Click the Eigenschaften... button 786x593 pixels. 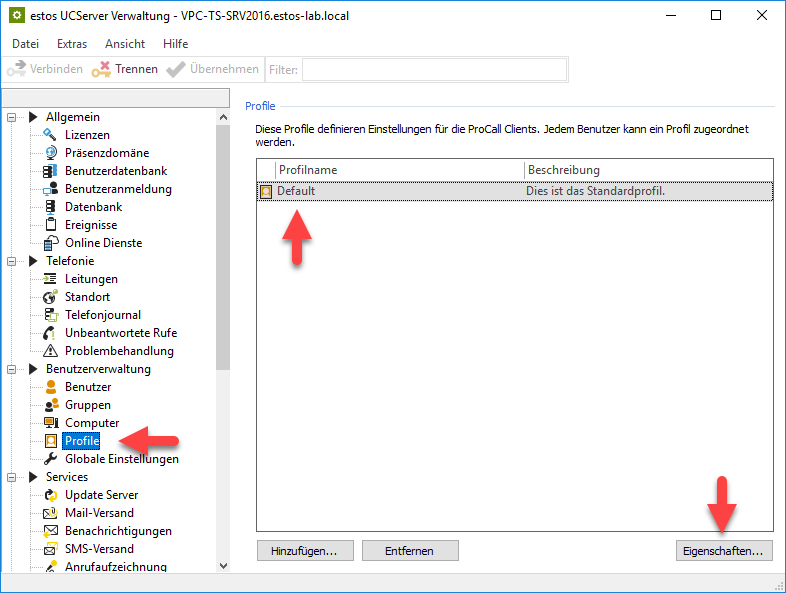point(723,551)
